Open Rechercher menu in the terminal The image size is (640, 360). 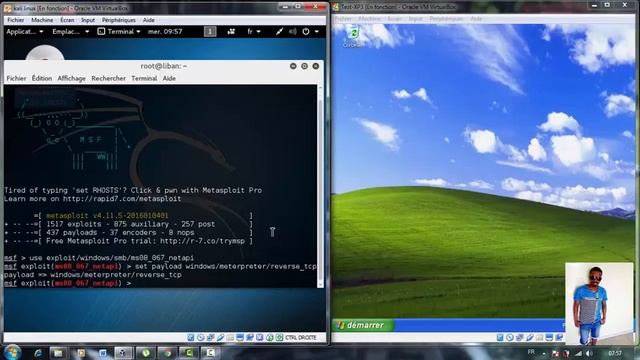point(108,78)
